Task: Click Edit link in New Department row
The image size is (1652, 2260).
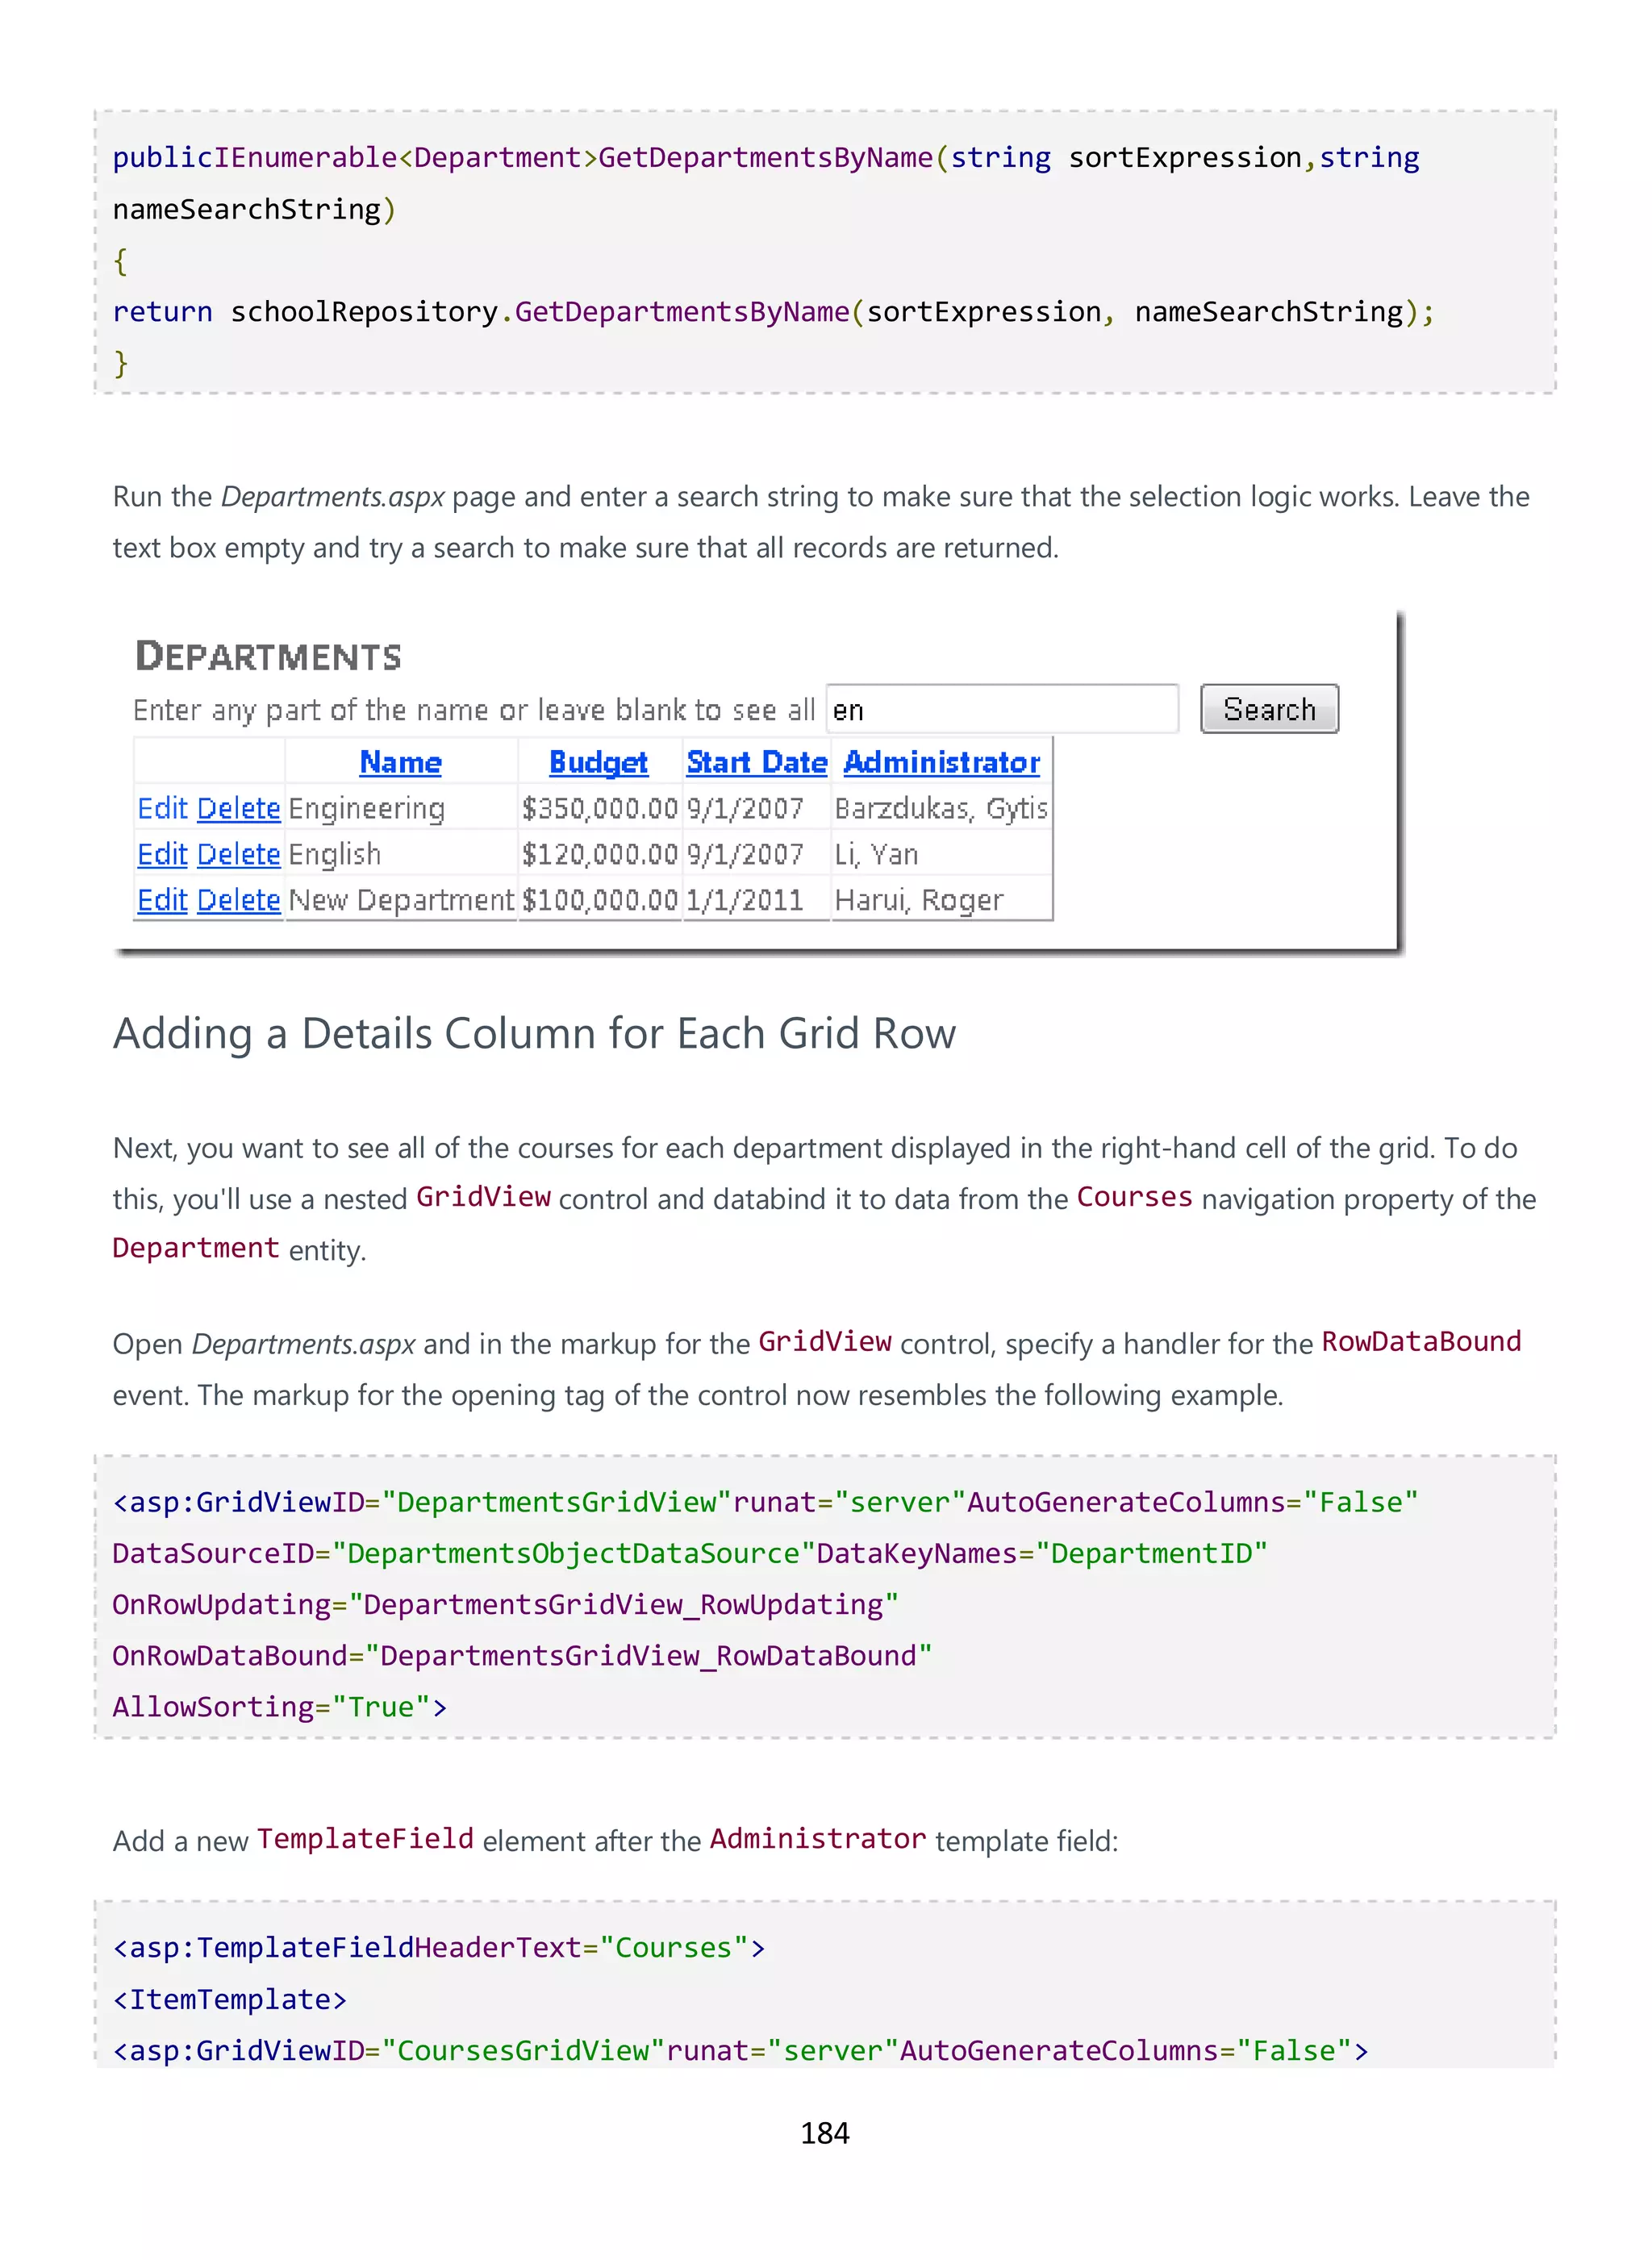Action: click(162, 900)
